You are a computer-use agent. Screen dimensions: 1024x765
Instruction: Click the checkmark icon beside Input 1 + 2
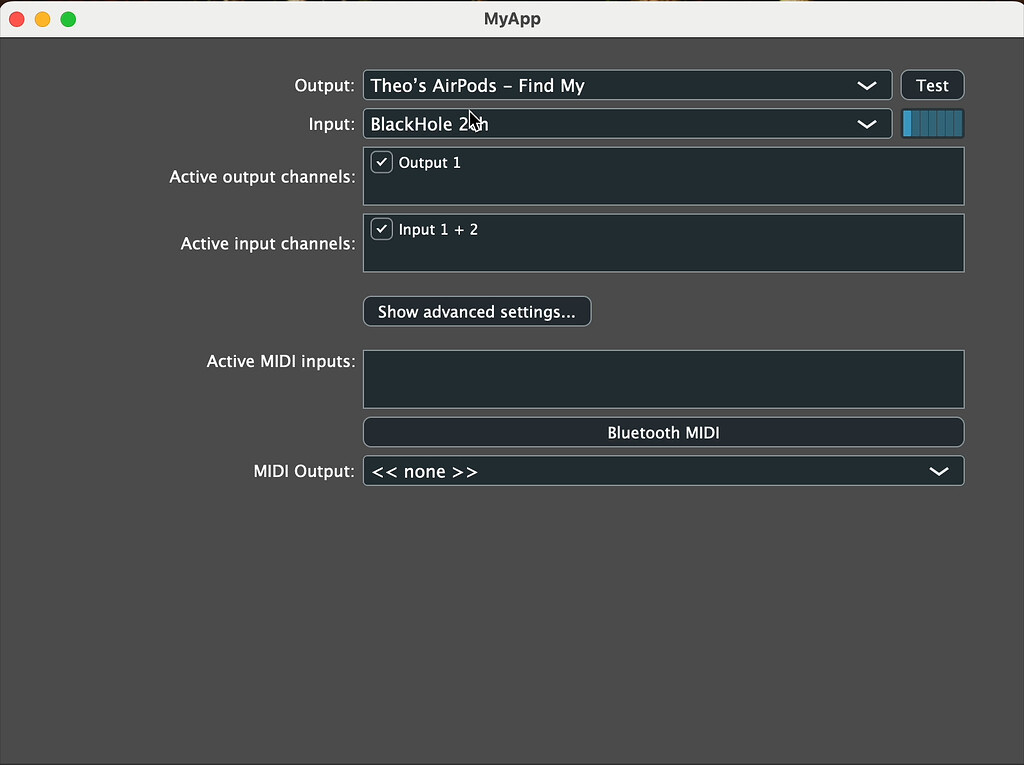coord(381,228)
